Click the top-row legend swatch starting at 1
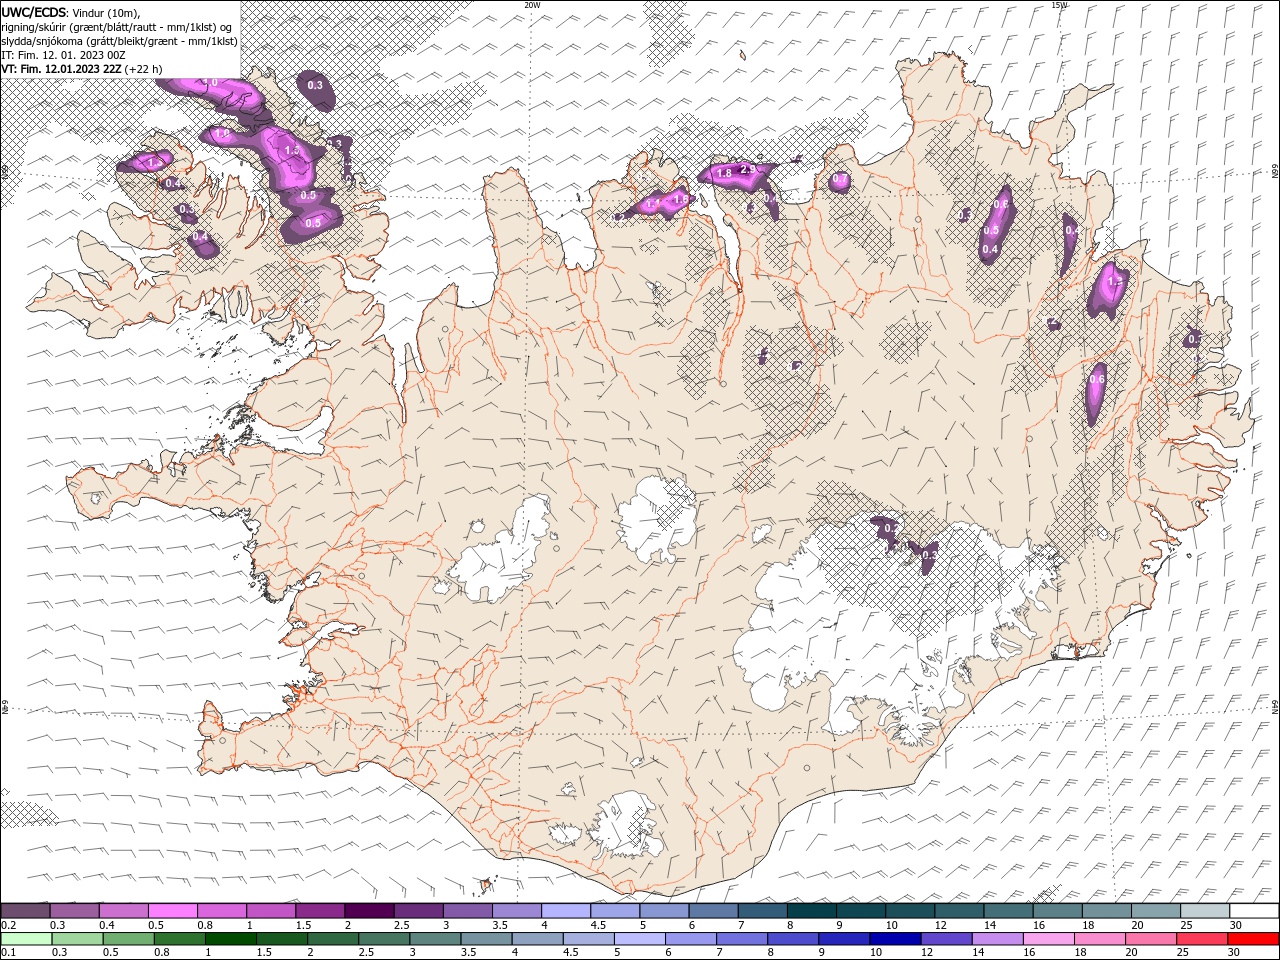Viewport: 1280px width, 960px height. click(271, 911)
